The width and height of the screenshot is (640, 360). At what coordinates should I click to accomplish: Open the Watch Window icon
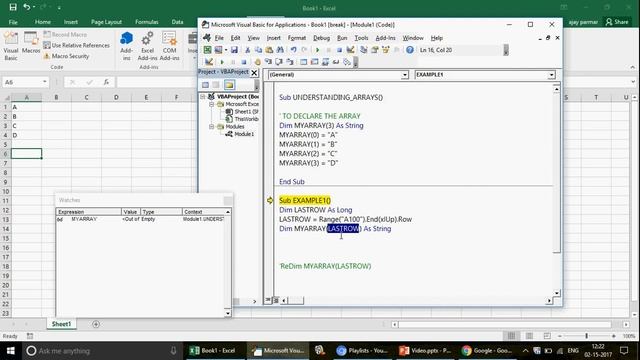click(x=325, y=62)
